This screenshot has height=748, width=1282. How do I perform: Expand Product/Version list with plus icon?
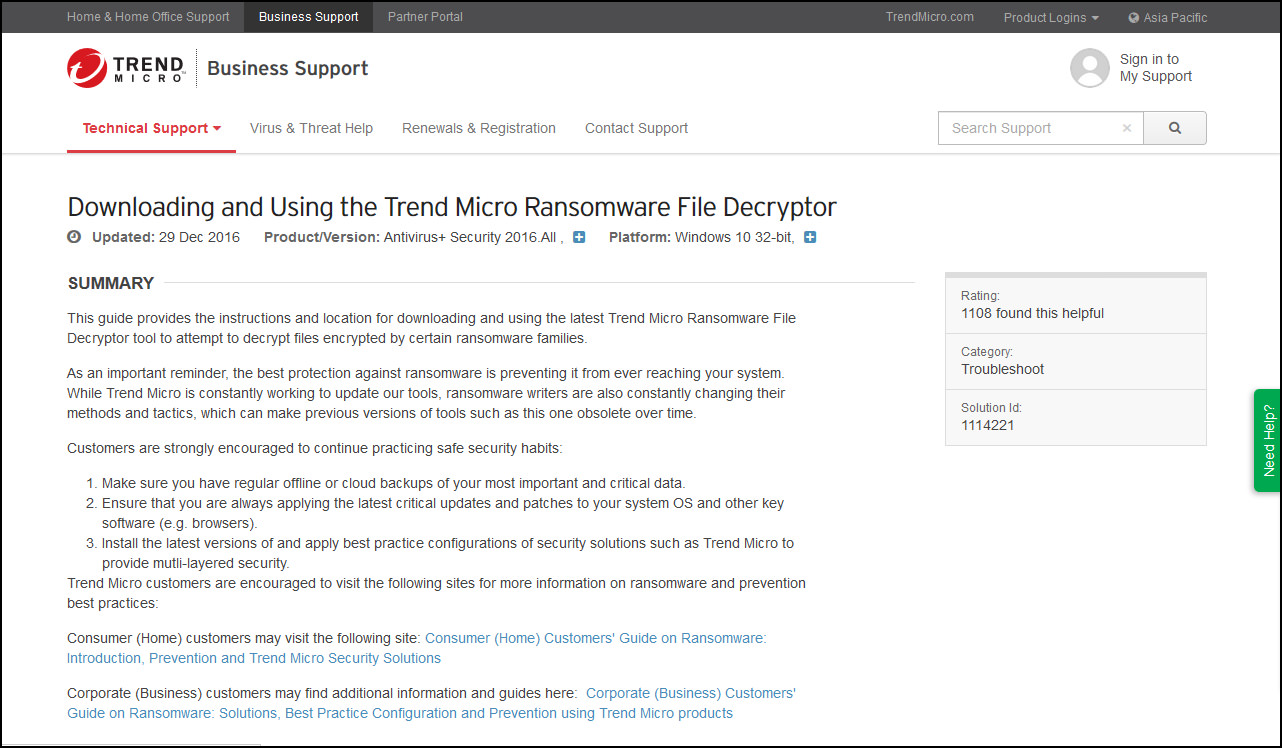coord(579,237)
